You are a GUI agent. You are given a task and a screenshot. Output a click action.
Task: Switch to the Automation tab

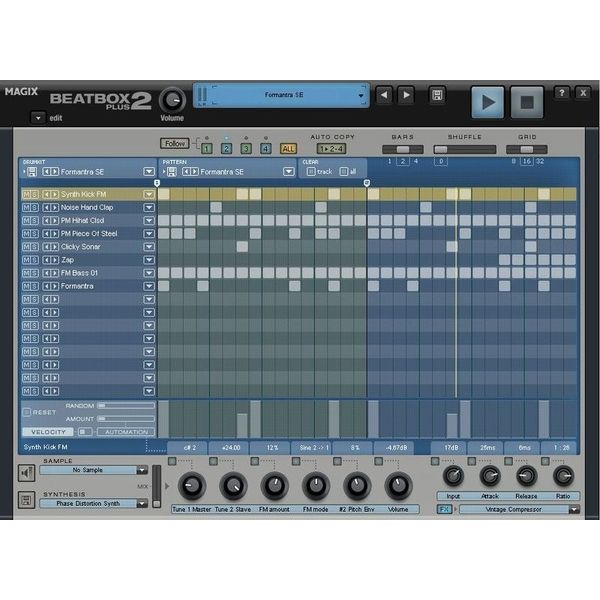click(x=127, y=431)
